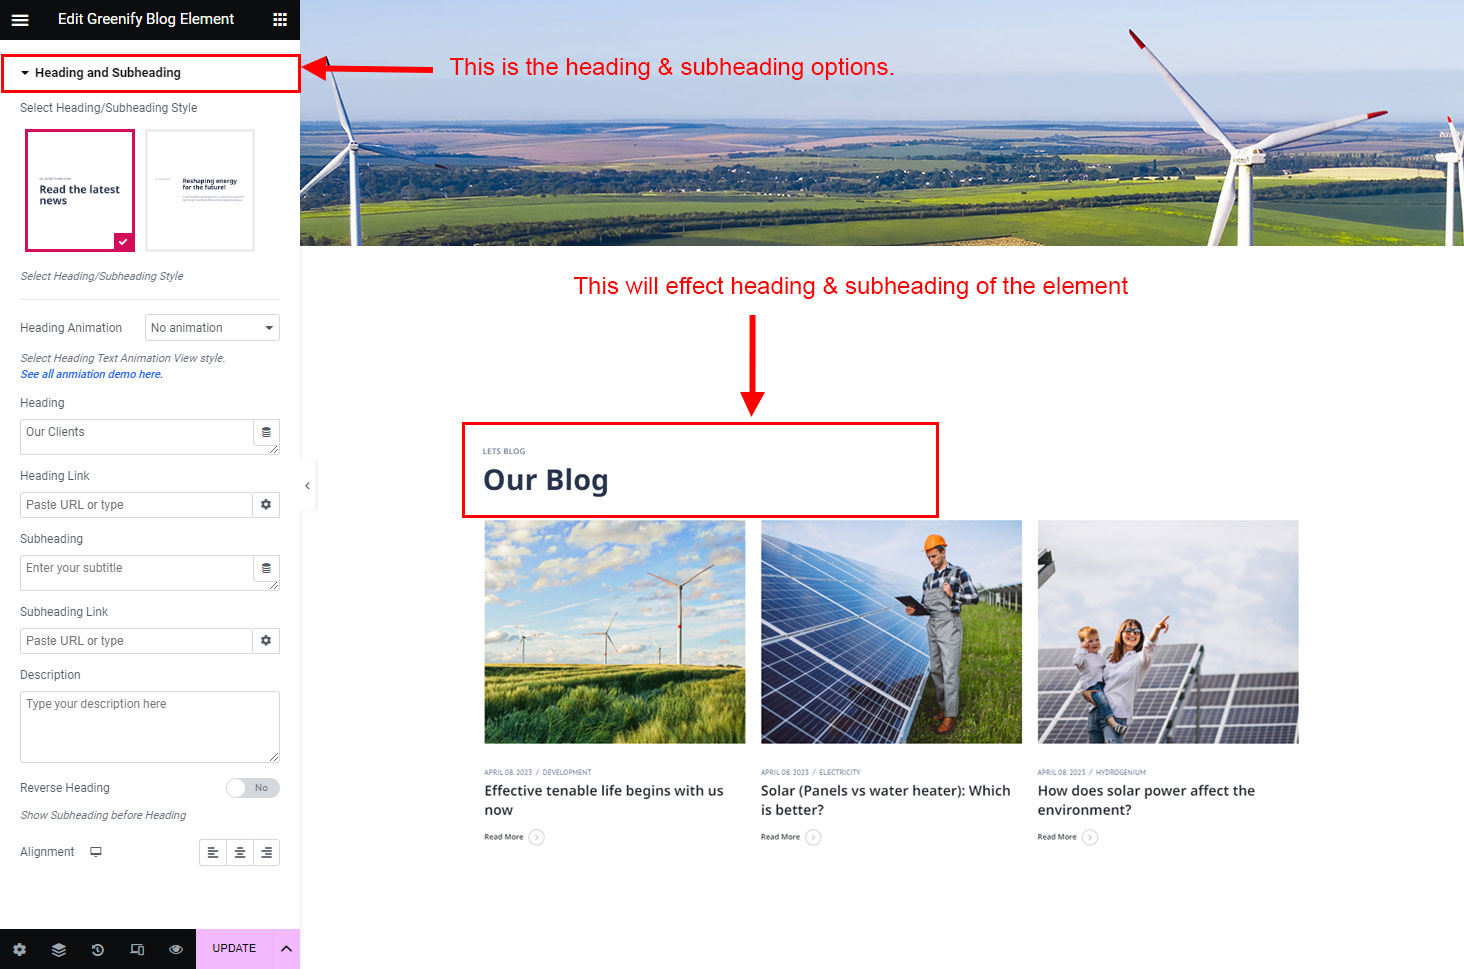
Task: Expand the save options arrow beside Update
Action: (x=286, y=949)
